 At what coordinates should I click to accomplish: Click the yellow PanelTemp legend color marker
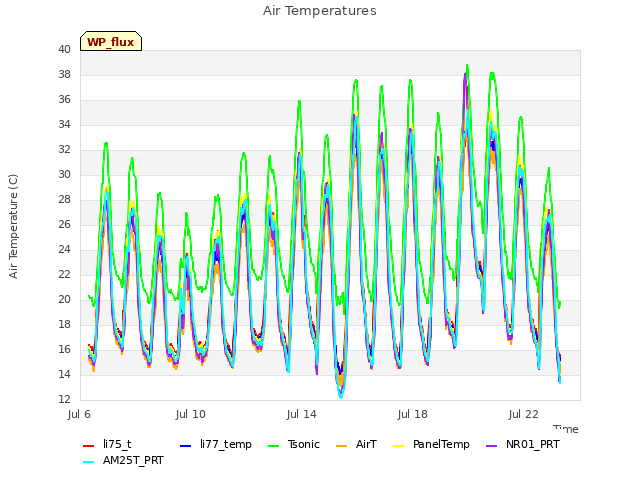[x=398, y=446]
